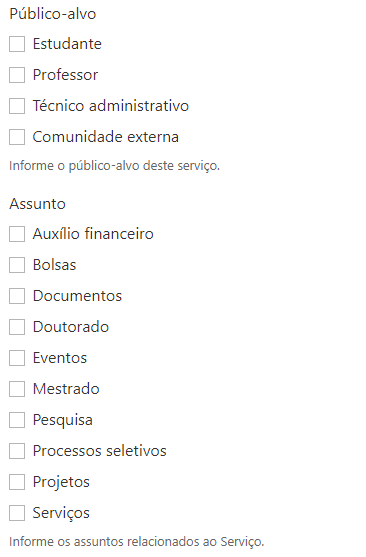
Task: Mark the Doutorado checkbox
Action: (x=17, y=327)
